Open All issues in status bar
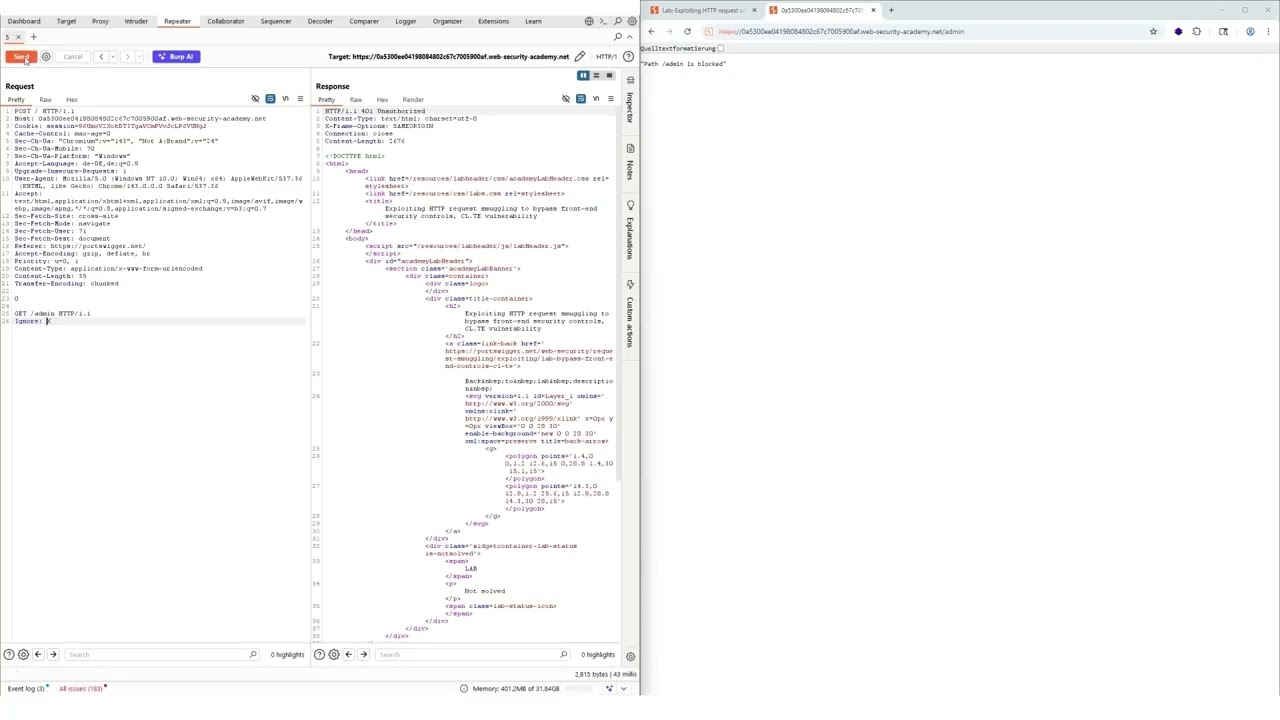The image size is (1280, 720). click(x=80, y=689)
